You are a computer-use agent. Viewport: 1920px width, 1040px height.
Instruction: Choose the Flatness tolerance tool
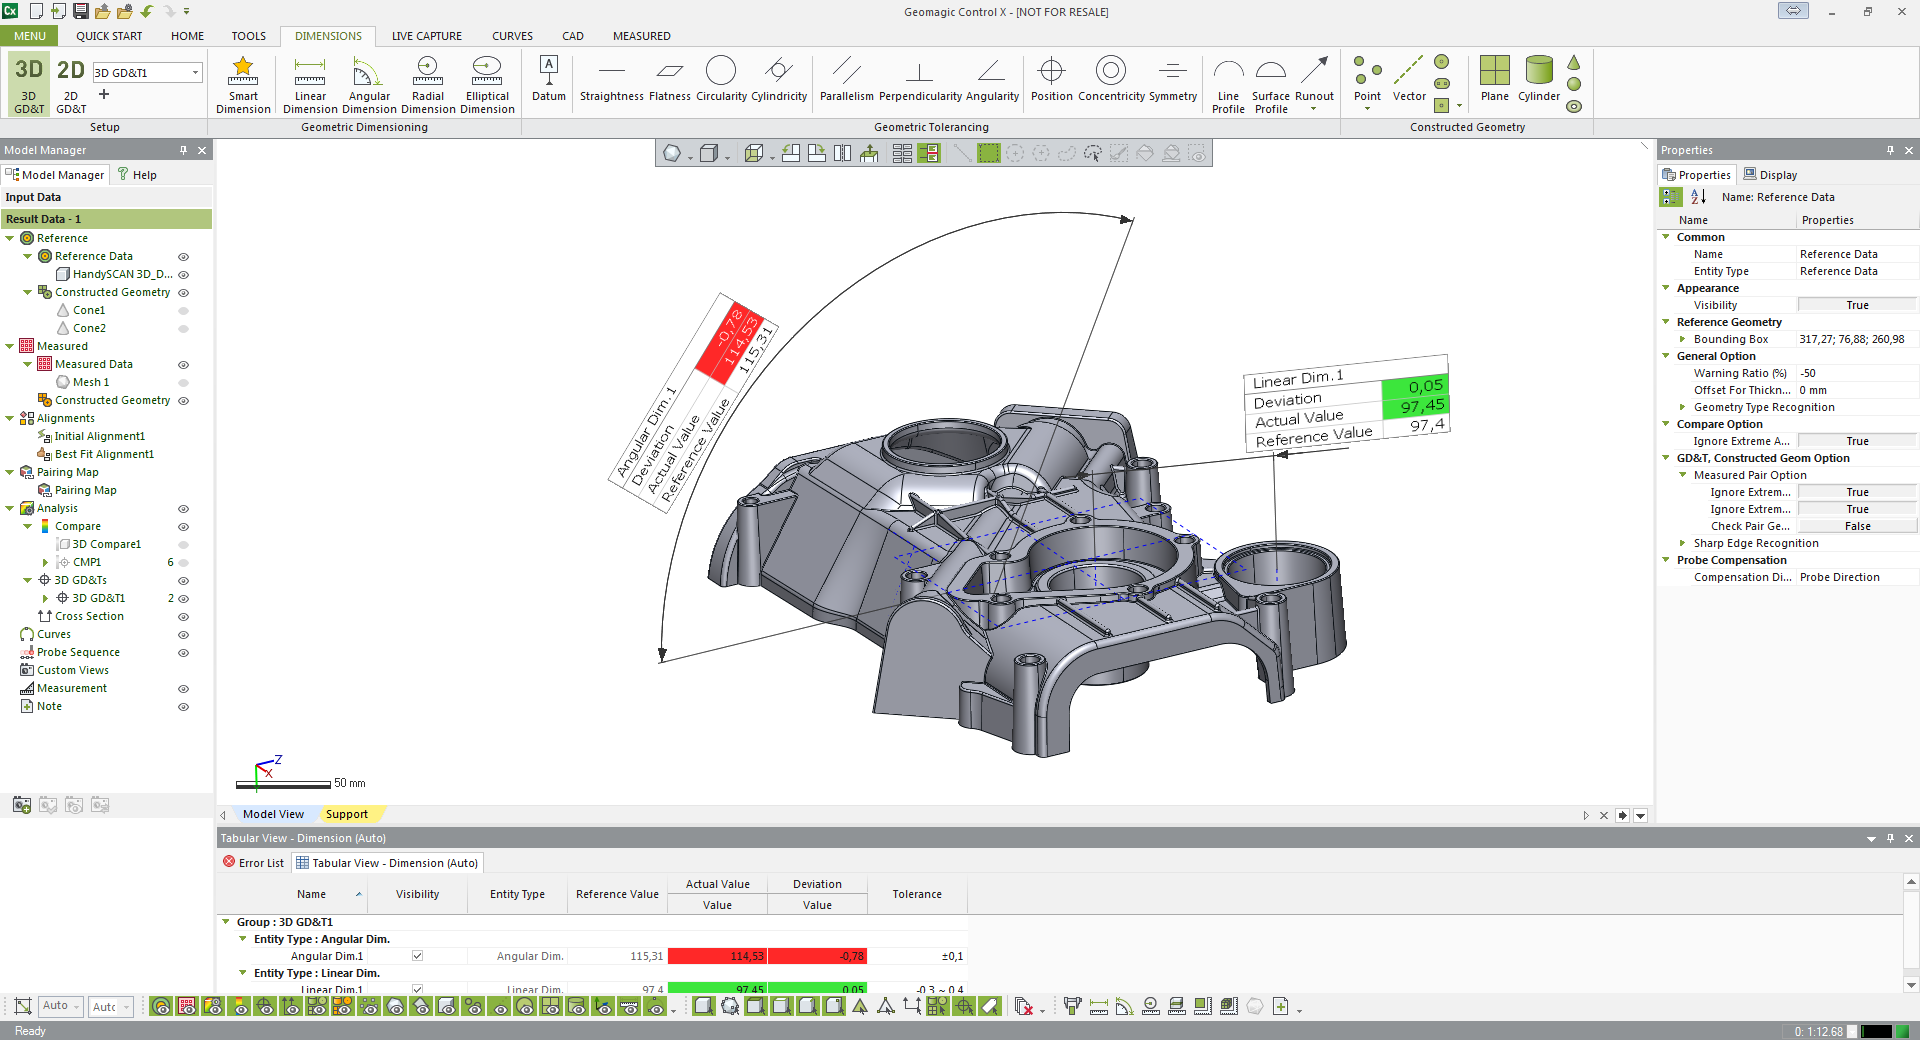click(669, 80)
